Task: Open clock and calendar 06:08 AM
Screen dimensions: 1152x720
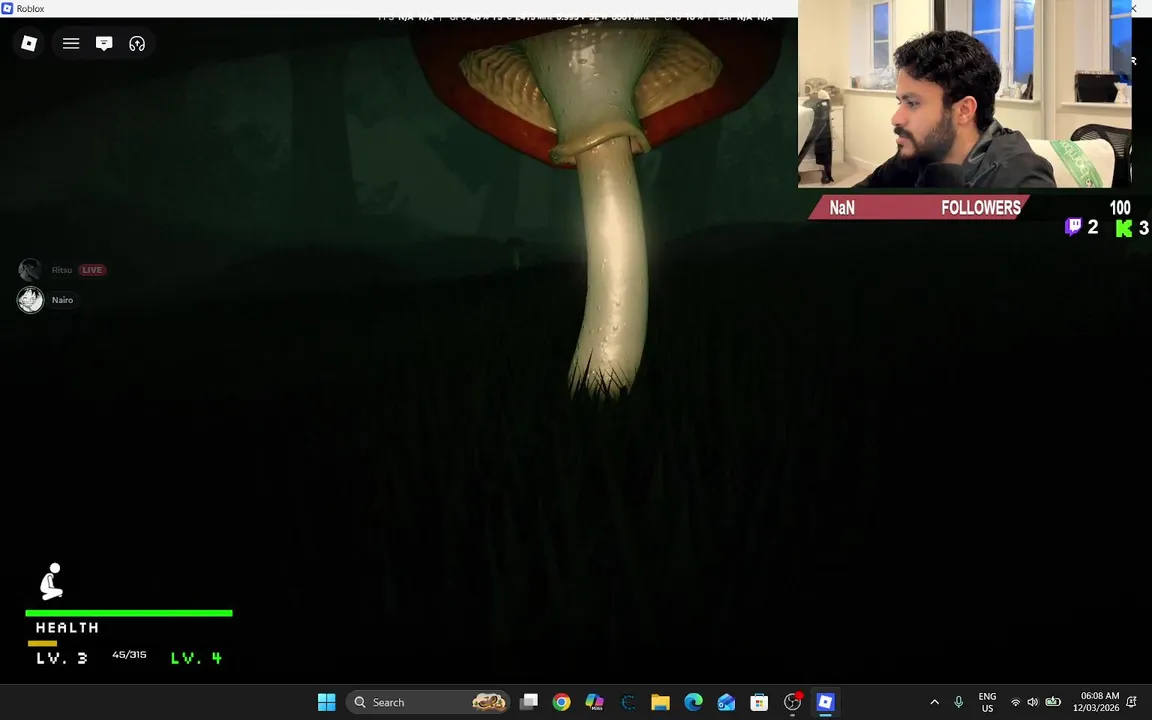Action: point(1096,702)
